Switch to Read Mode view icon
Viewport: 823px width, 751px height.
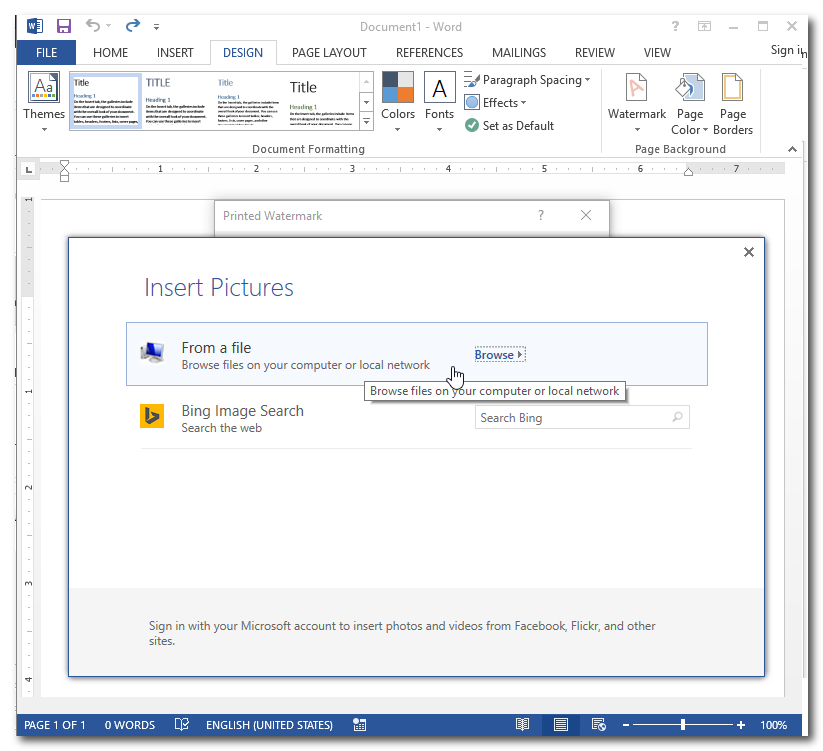(x=522, y=725)
